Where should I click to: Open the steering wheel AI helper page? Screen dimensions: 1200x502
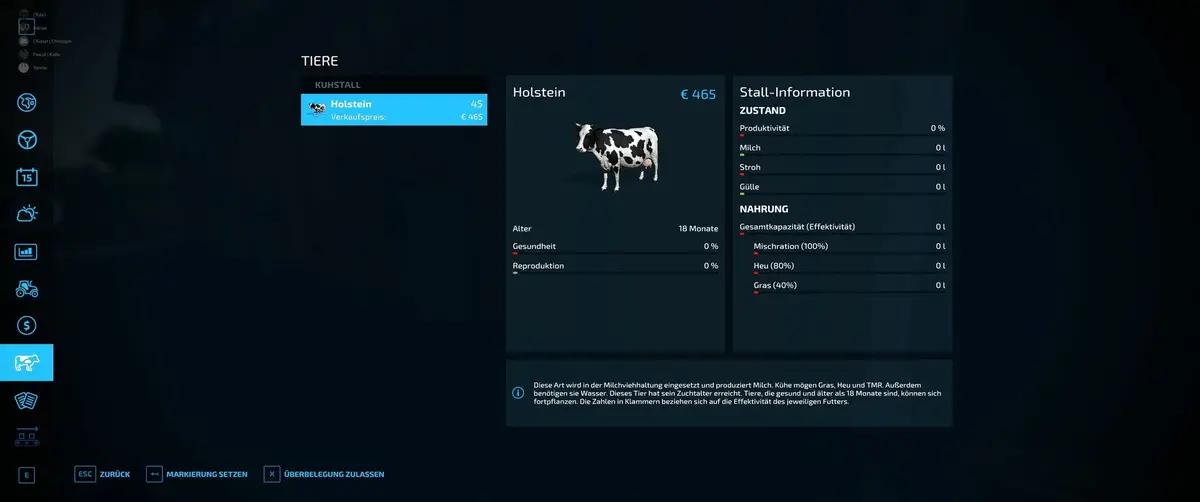tap(27, 139)
